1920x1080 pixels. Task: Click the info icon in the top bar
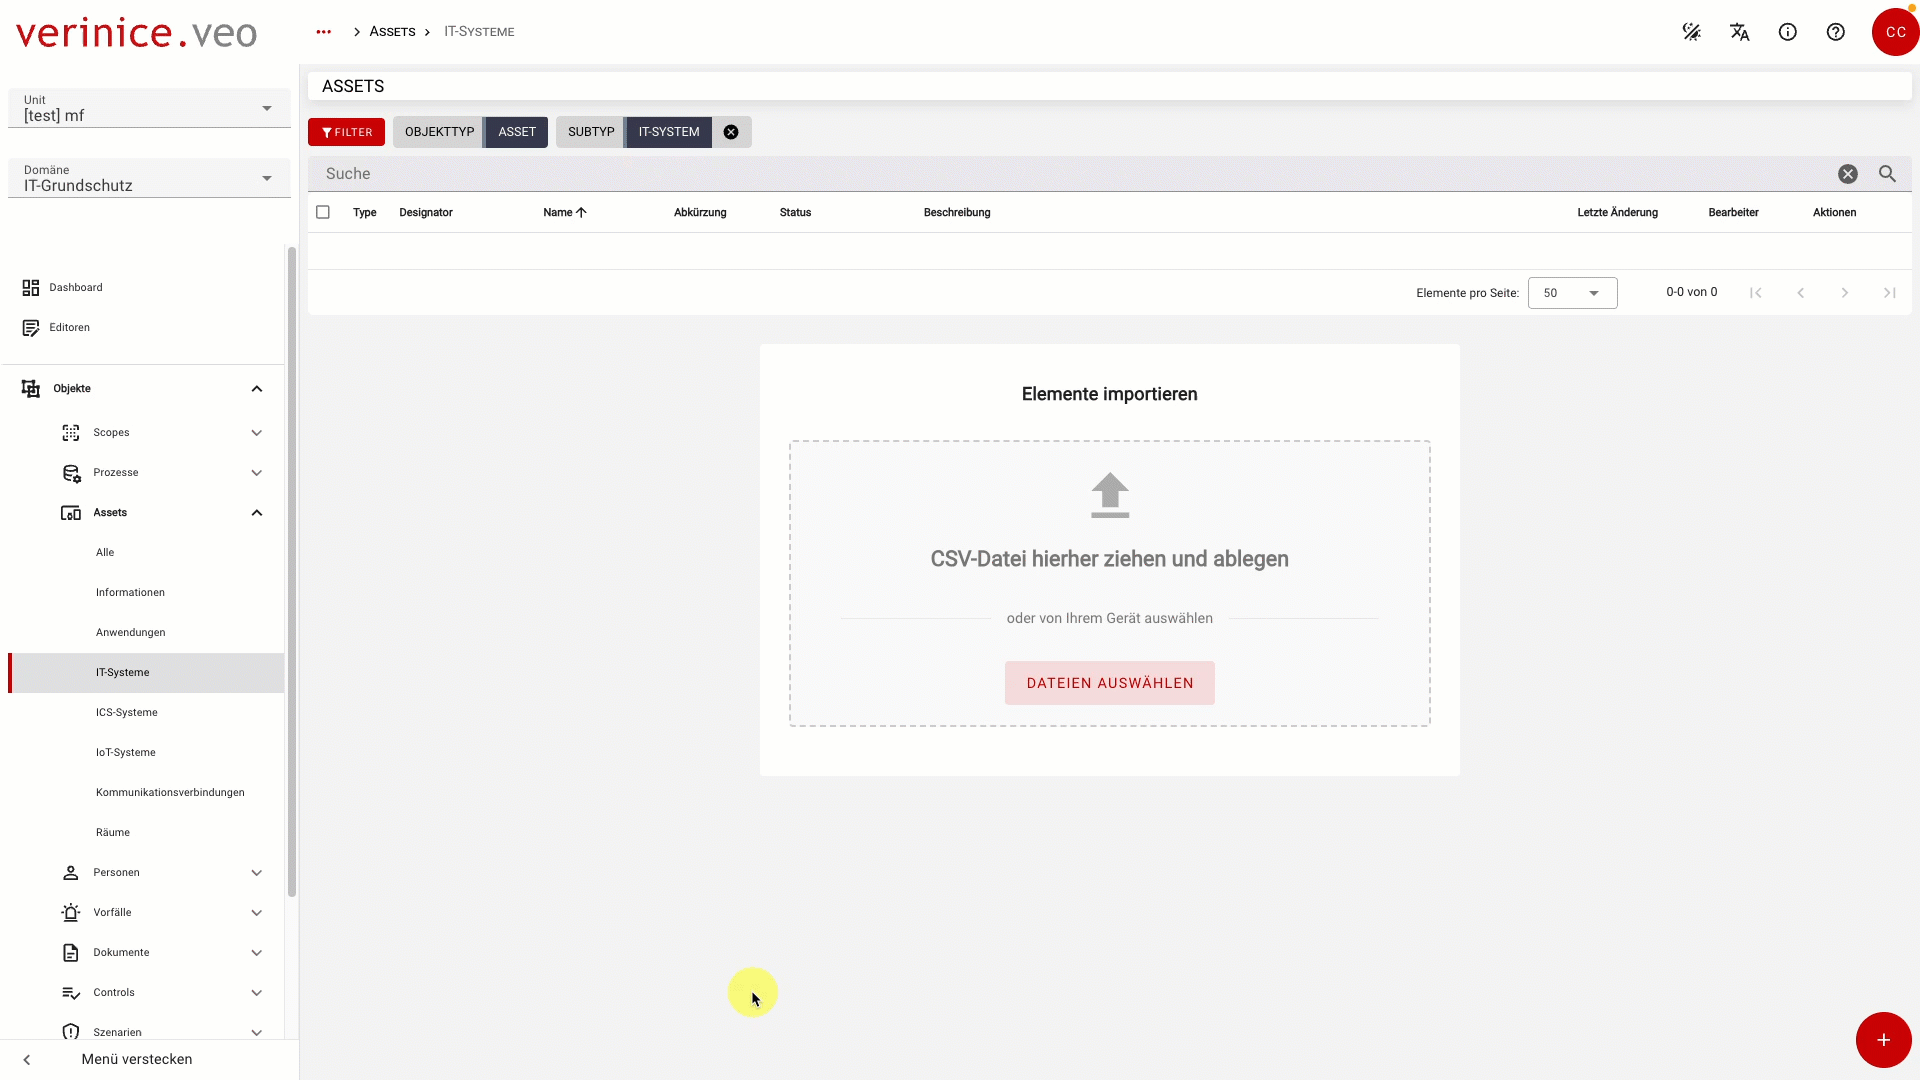click(x=1788, y=31)
